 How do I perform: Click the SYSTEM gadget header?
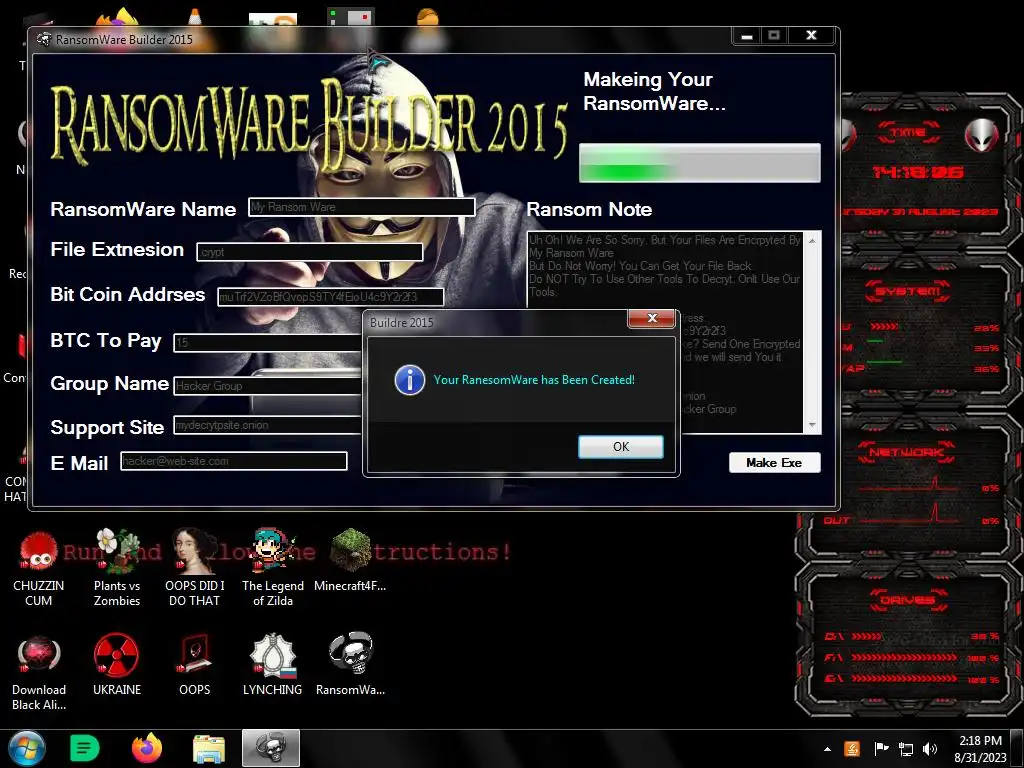click(x=908, y=291)
